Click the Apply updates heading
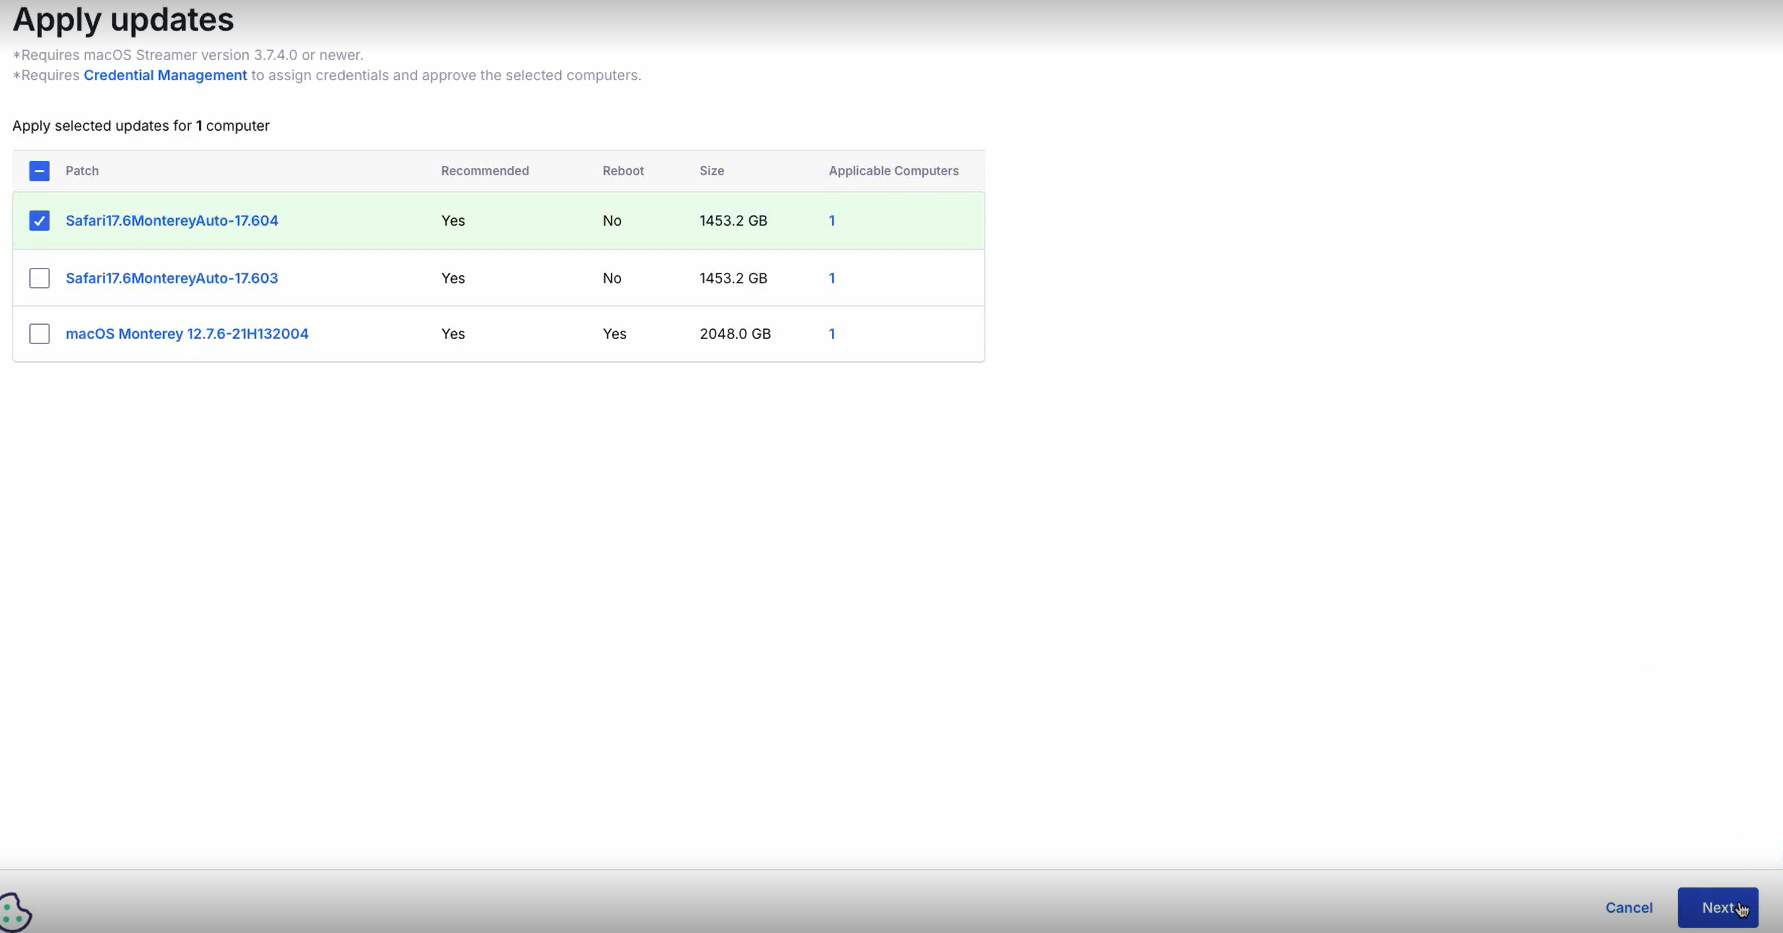Image resolution: width=1783 pixels, height=933 pixels. [x=123, y=19]
